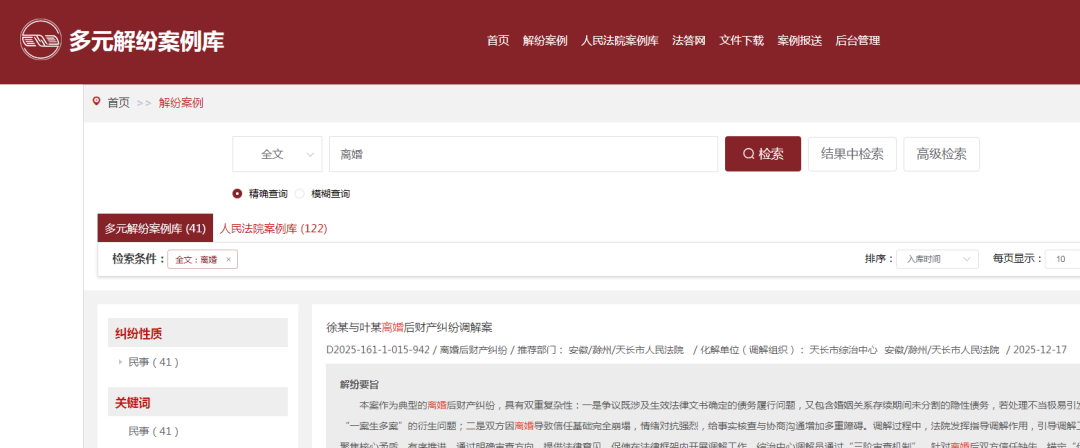This screenshot has width=1080, height=448.
Task: Click the 多元解纷案例库 site logo
Action: tap(122, 41)
